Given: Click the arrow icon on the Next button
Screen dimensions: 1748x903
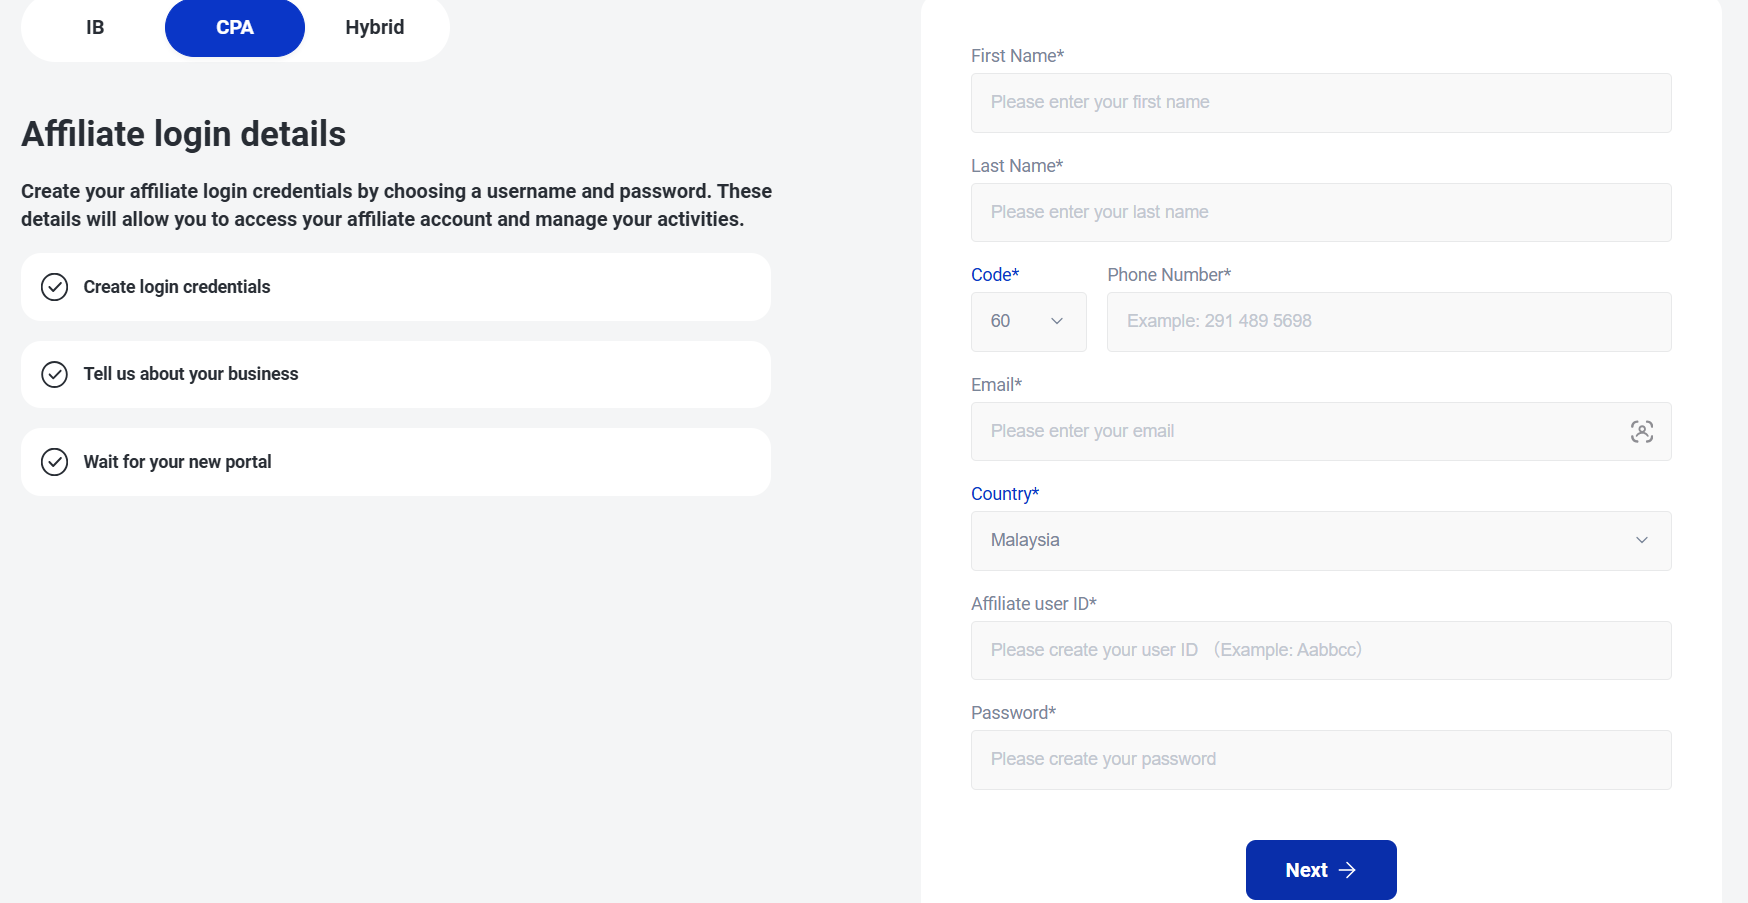Looking at the screenshot, I should point(1347,870).
